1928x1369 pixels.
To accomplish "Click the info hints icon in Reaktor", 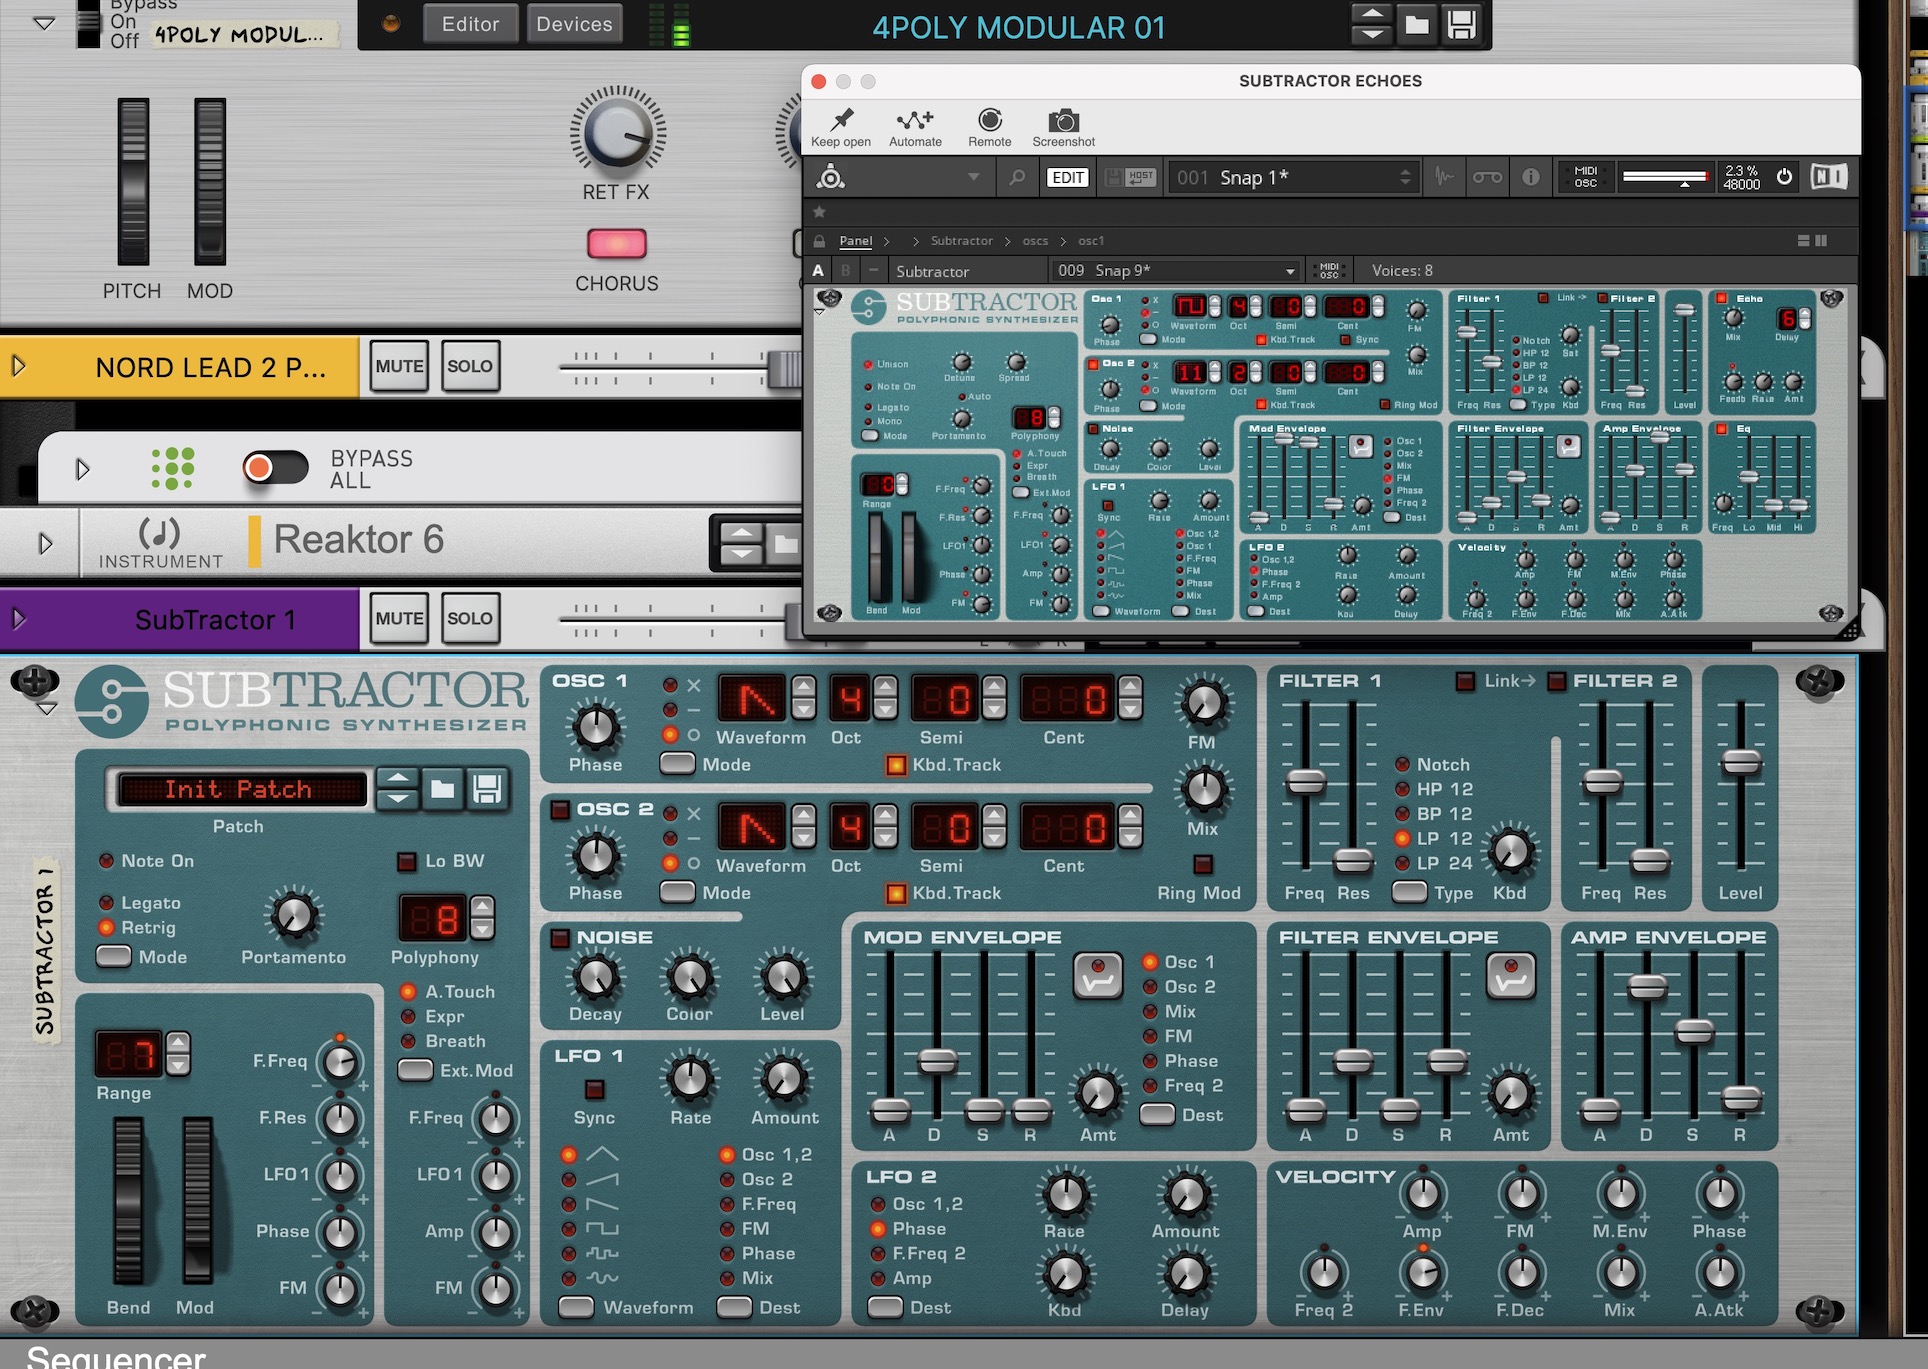I will (1531, 177).
